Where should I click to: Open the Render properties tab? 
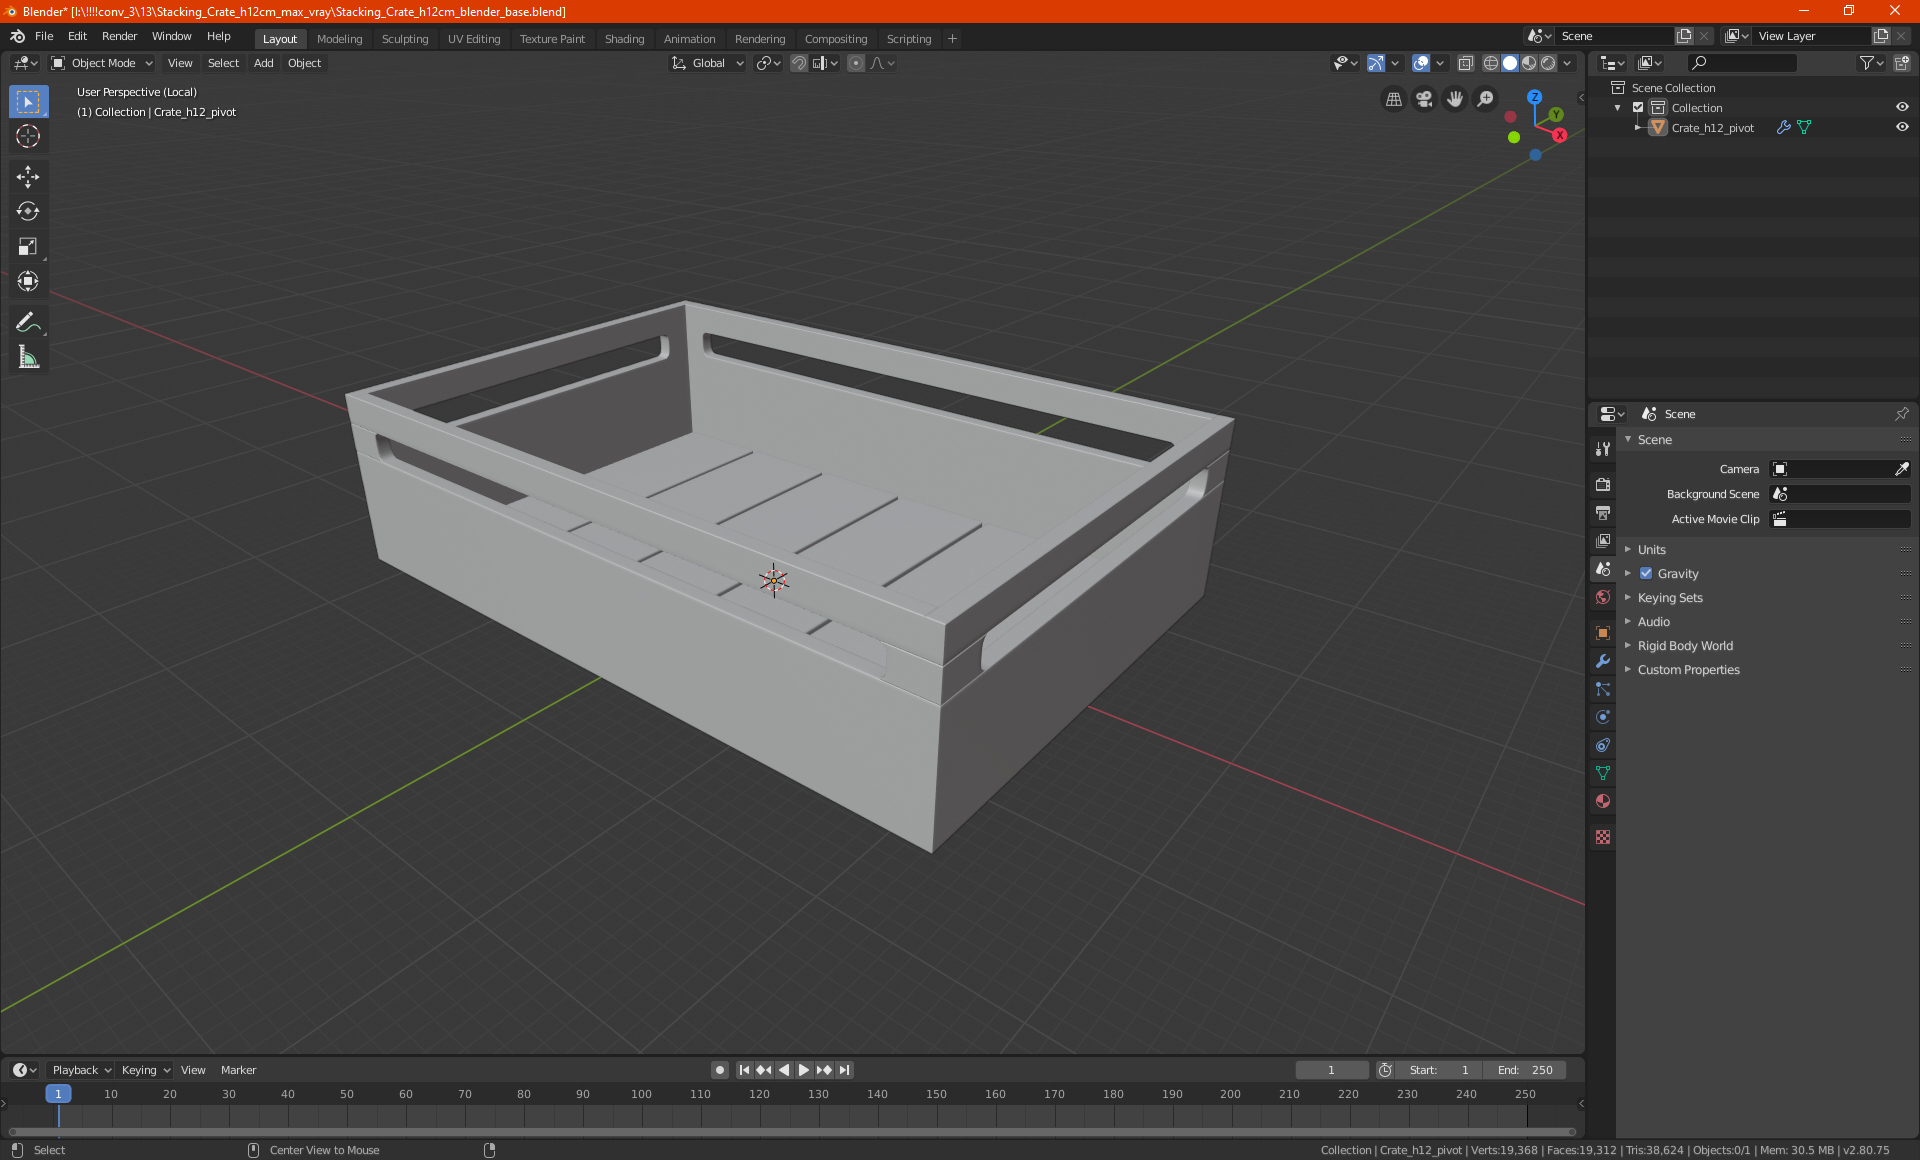pyautogui.click(x=1603, y=485)
